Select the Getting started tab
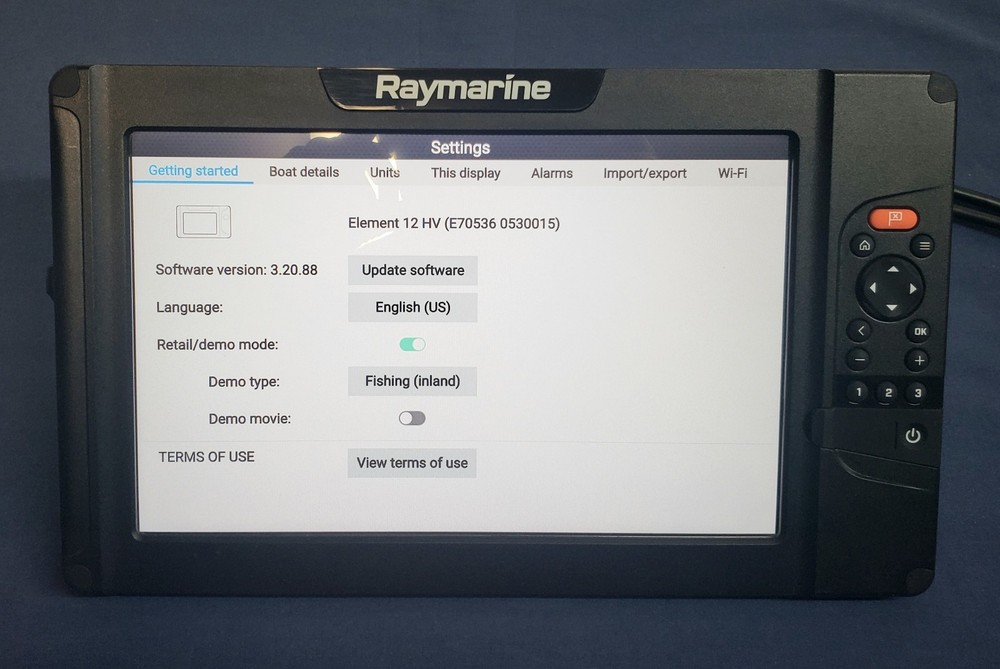The height and width of the screenshot is (669, 1000). 193,171
